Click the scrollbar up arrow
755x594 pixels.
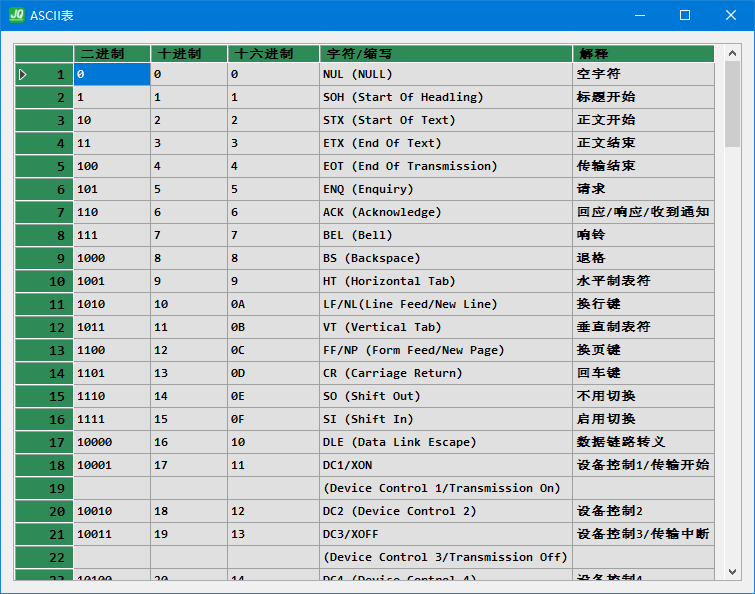coord(732,53)
